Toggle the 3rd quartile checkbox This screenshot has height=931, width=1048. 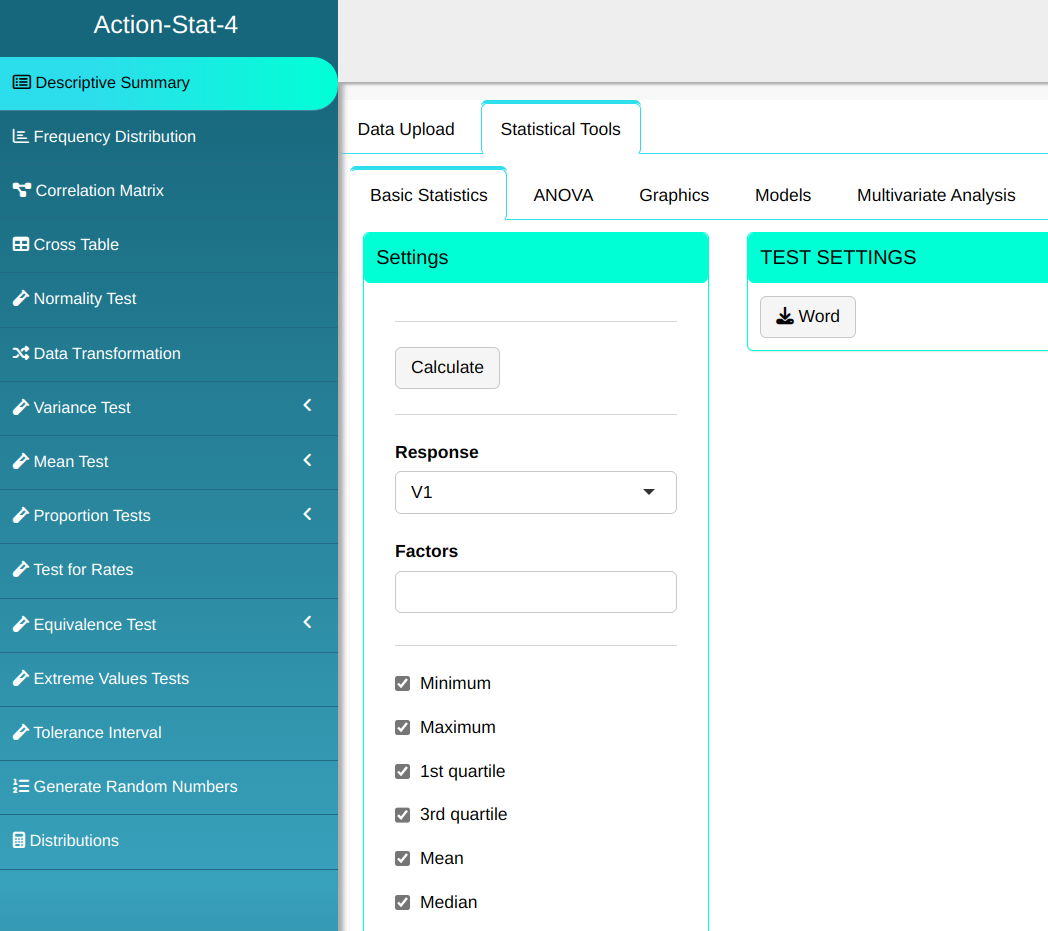pyautogui.click(x=403, y=814)
